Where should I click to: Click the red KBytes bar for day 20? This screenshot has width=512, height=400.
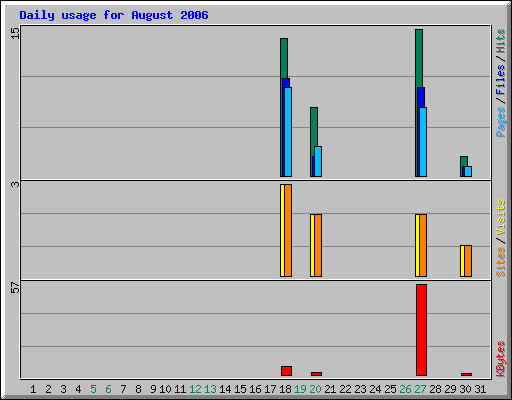(x=316, y=374)
